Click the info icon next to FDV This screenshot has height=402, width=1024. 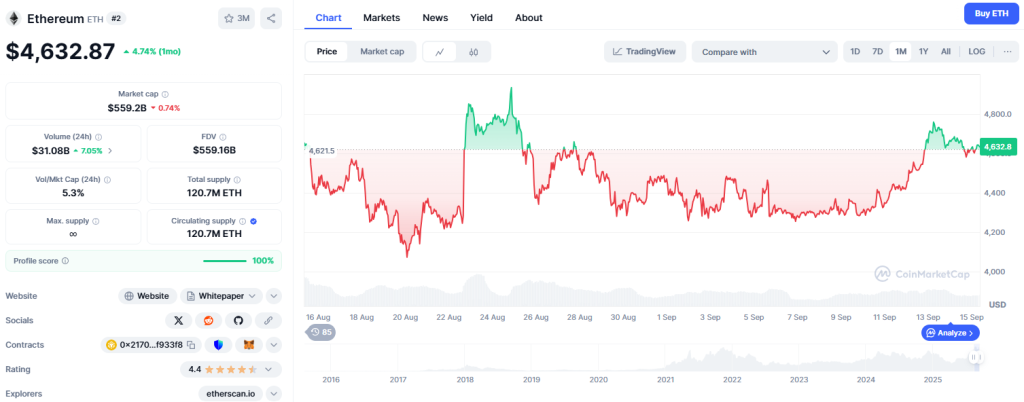(223, 138)
